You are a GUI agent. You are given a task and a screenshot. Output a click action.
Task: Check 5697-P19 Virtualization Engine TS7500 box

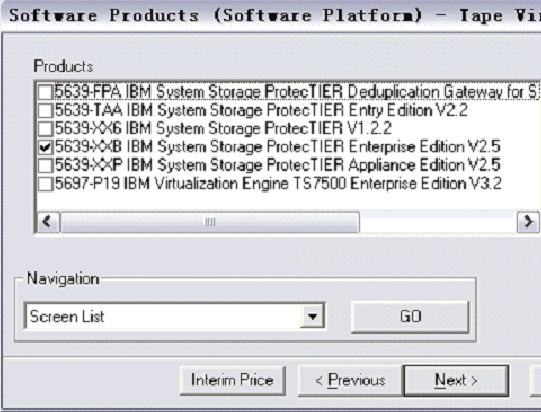(x=45, y=184)
